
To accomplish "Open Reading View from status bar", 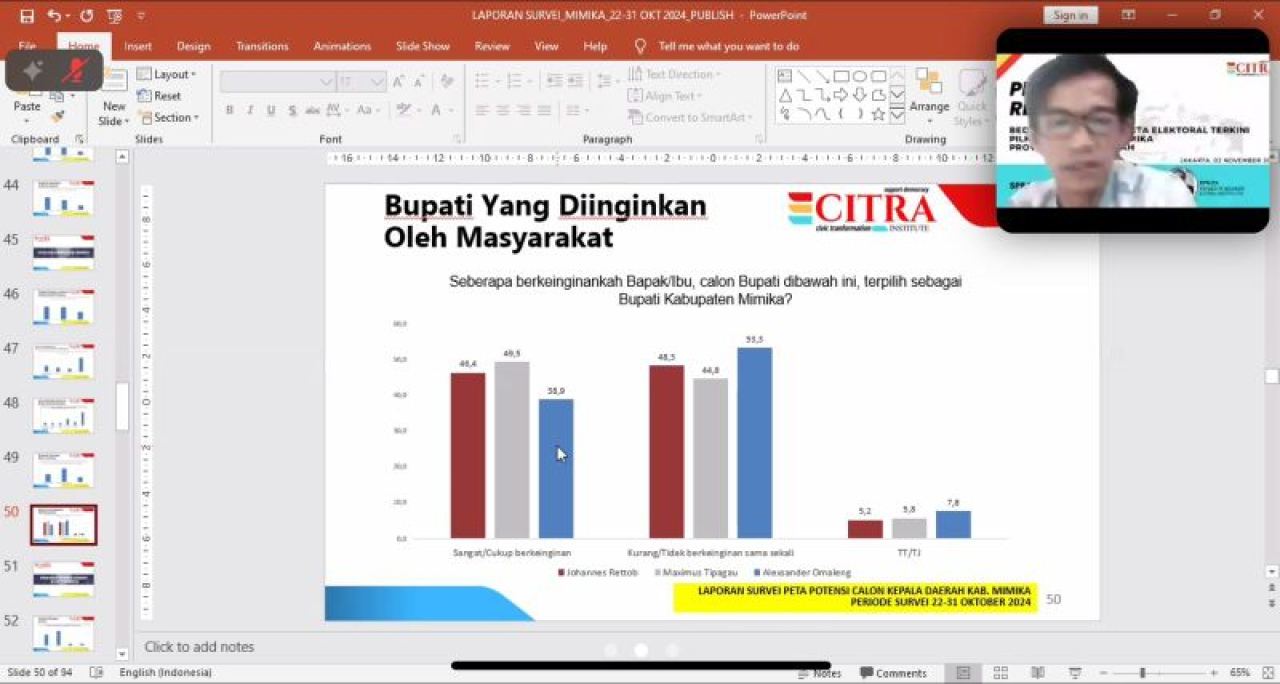I will (1037, 673).
